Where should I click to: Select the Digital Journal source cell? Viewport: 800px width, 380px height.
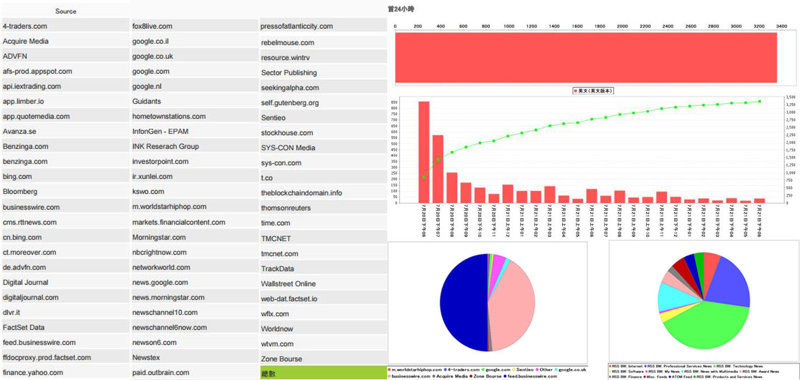(x=65, y=282)
